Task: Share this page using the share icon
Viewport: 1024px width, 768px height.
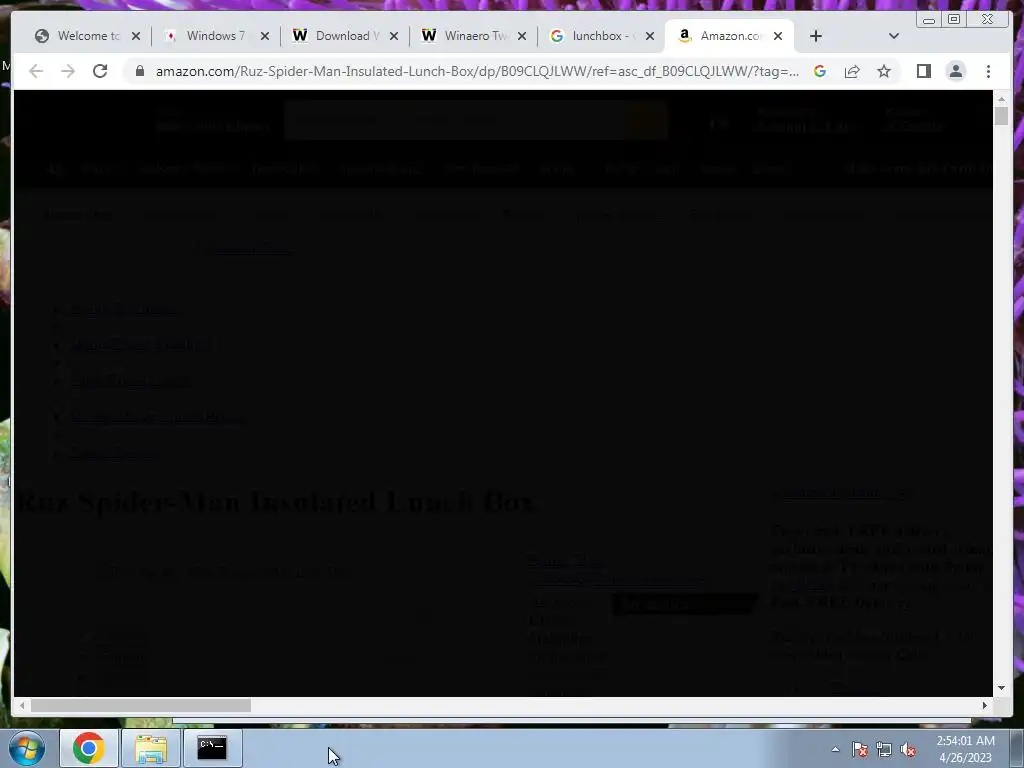Action: point(852,71)
